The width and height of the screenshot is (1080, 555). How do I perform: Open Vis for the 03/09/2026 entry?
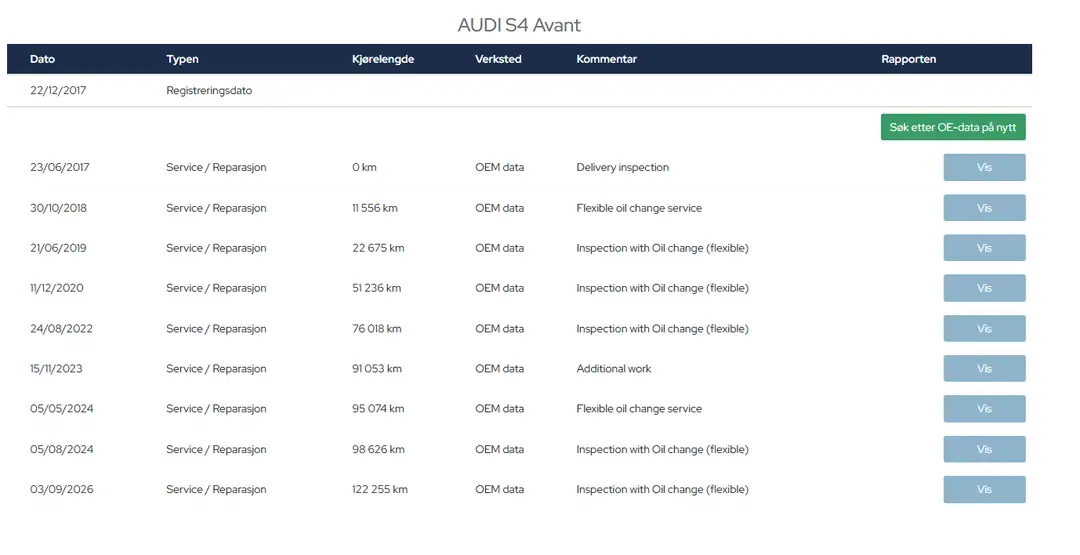point(984,490)
